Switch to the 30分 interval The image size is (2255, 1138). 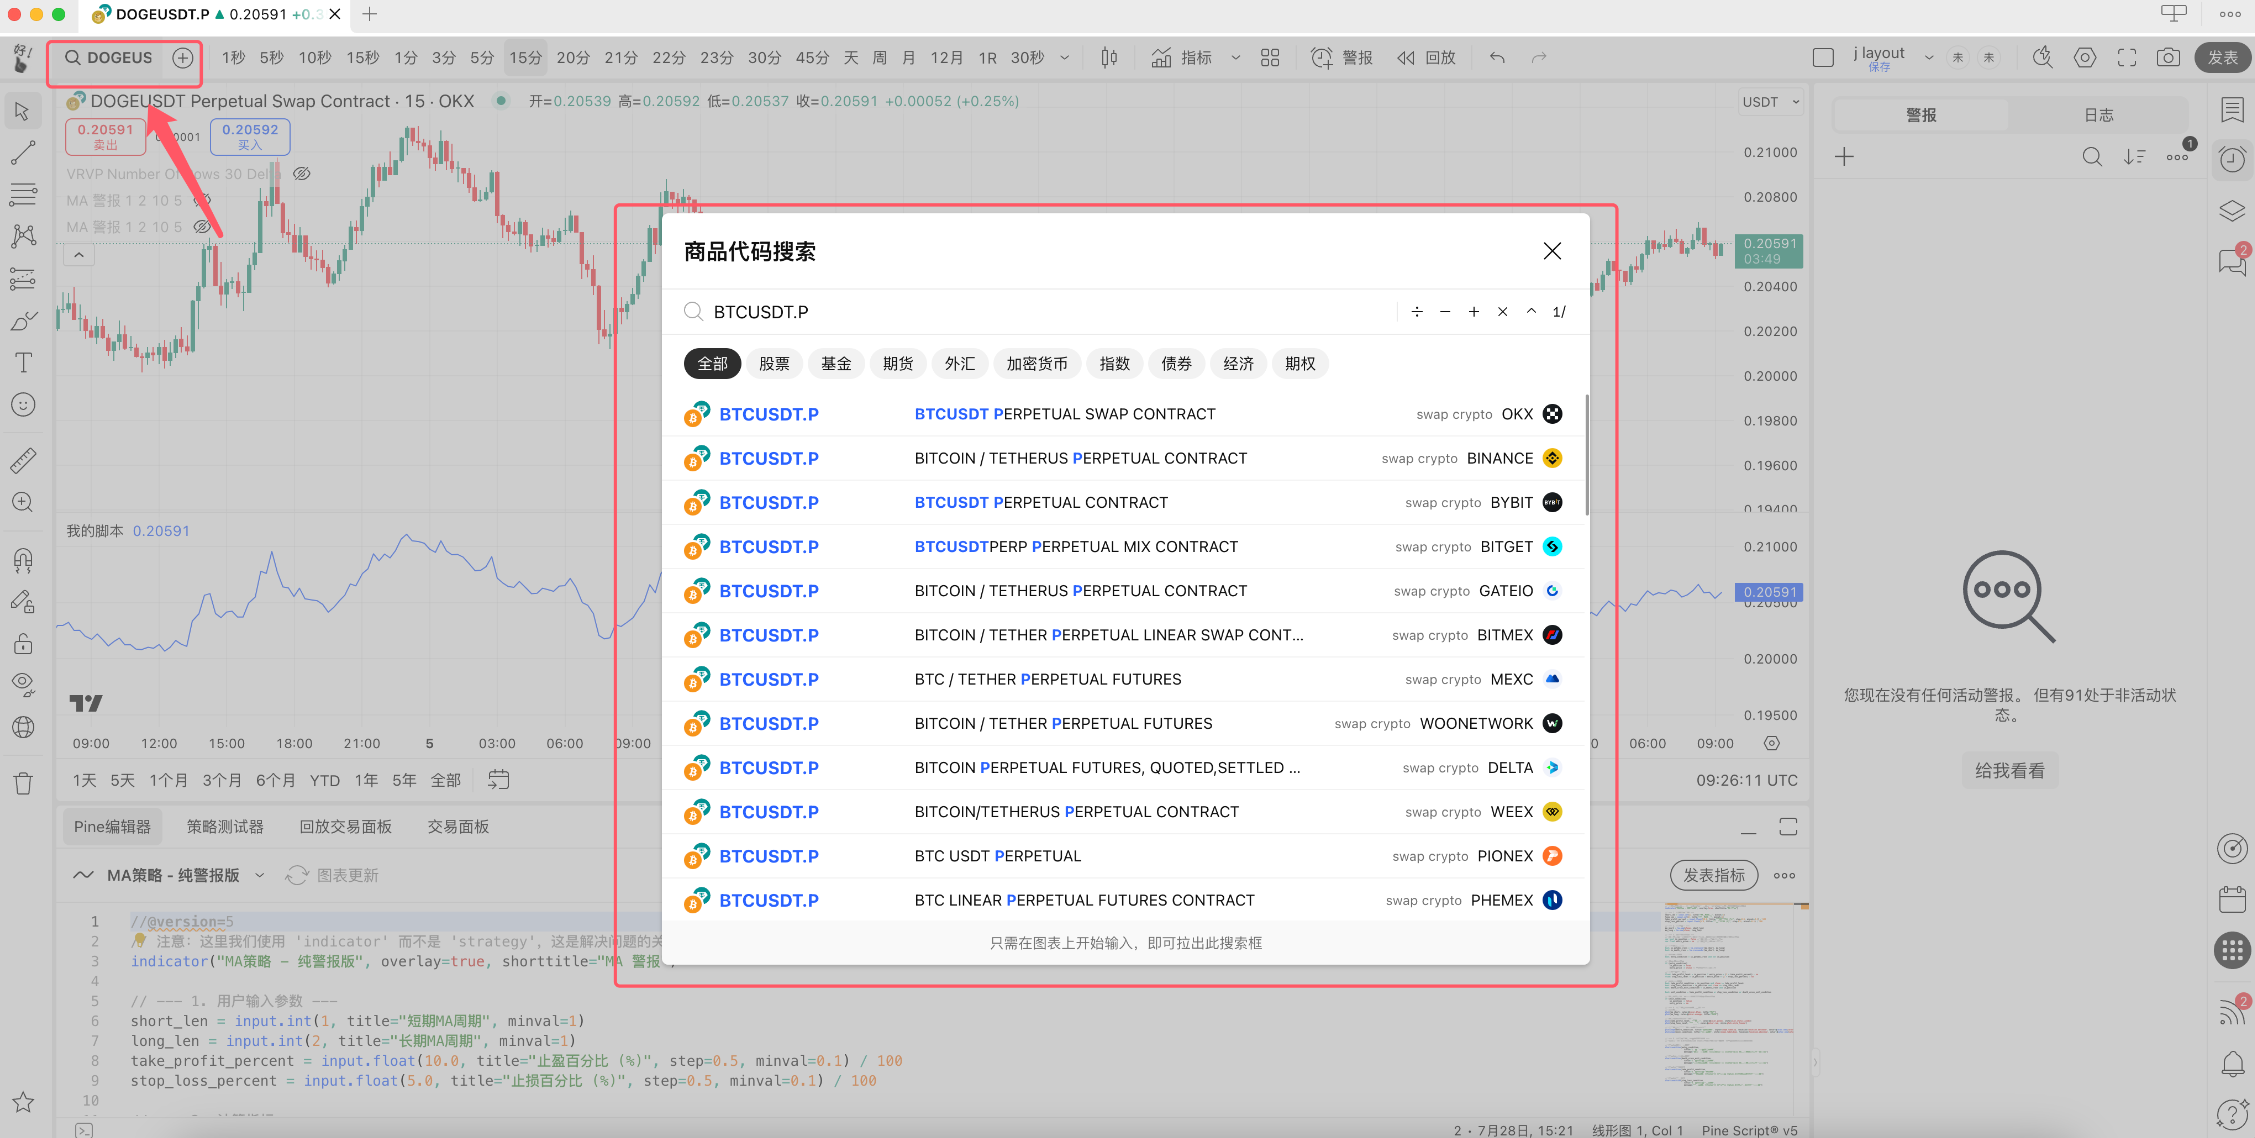764,58
